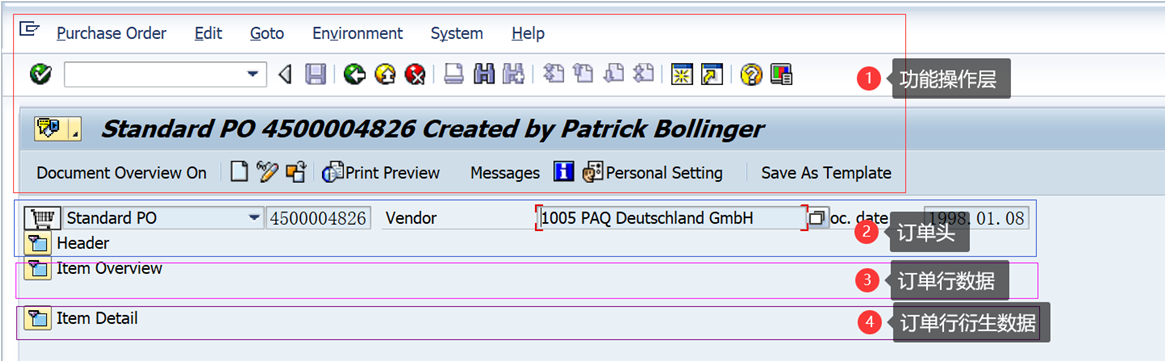Image resolution: width=1166 pixels, height=361 pixels.
Task: Click the title bar services-for-object icon
Action: (57, 130)
